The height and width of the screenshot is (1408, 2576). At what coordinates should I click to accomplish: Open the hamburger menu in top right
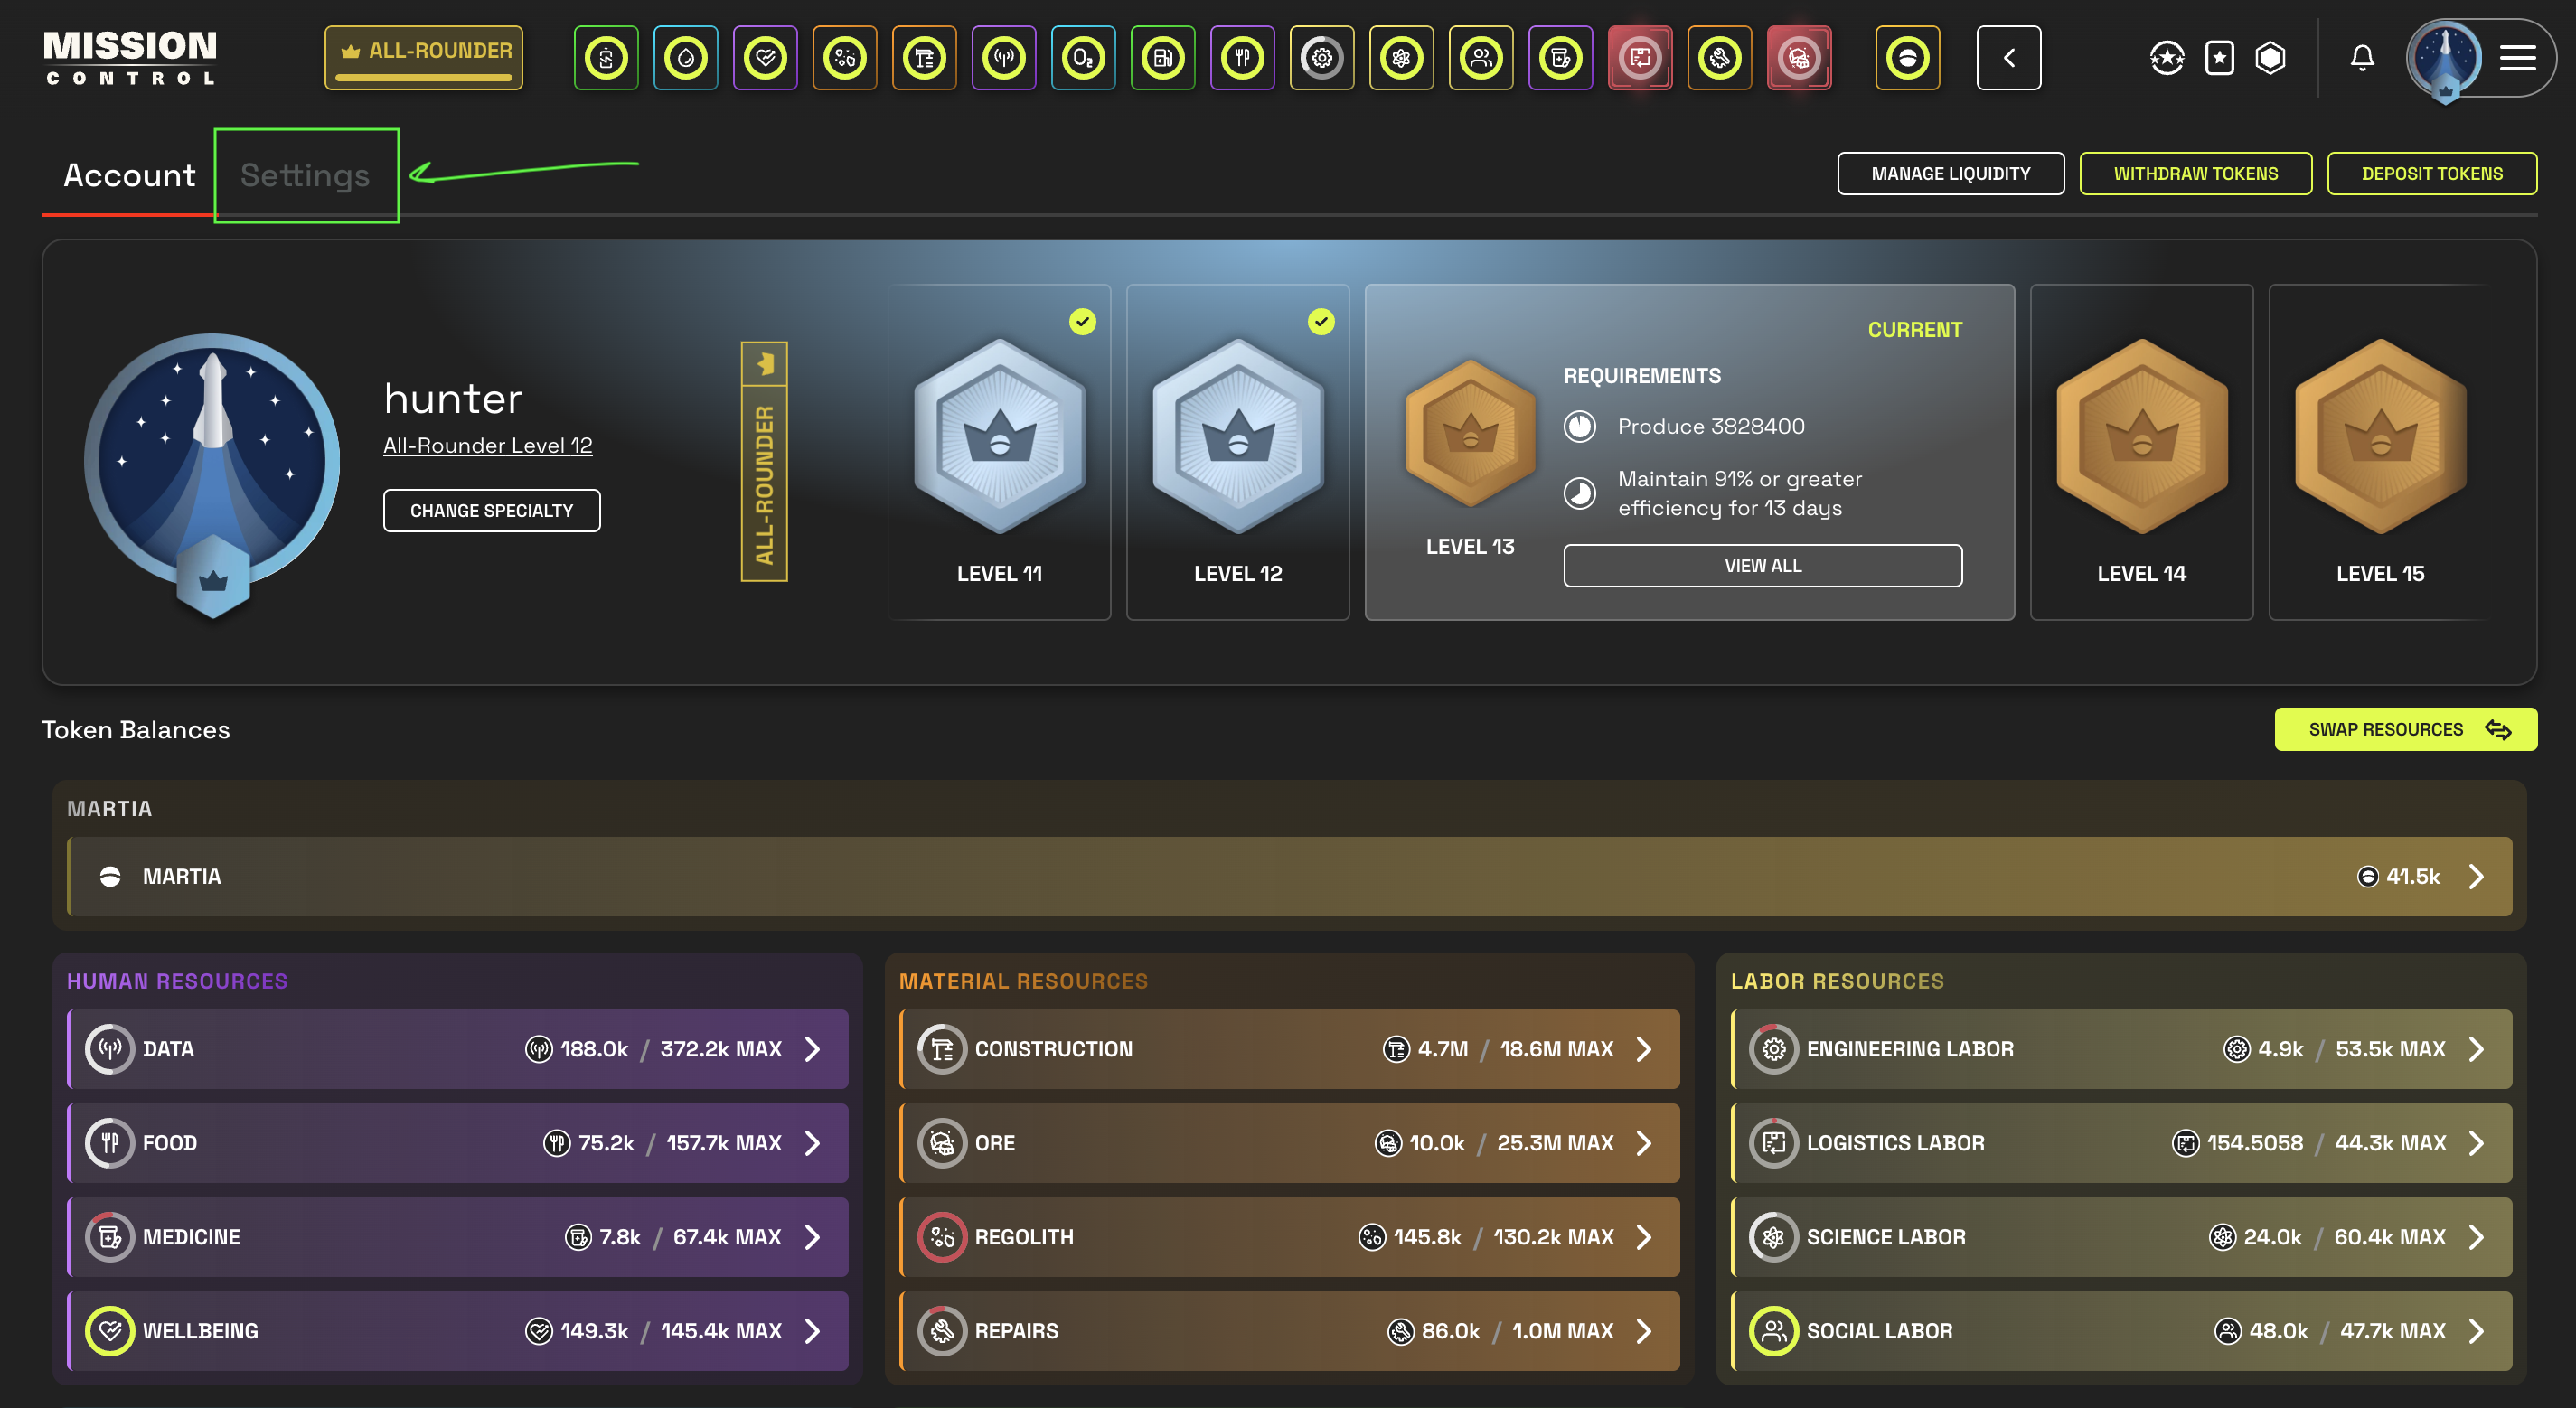coord(2517,58)
